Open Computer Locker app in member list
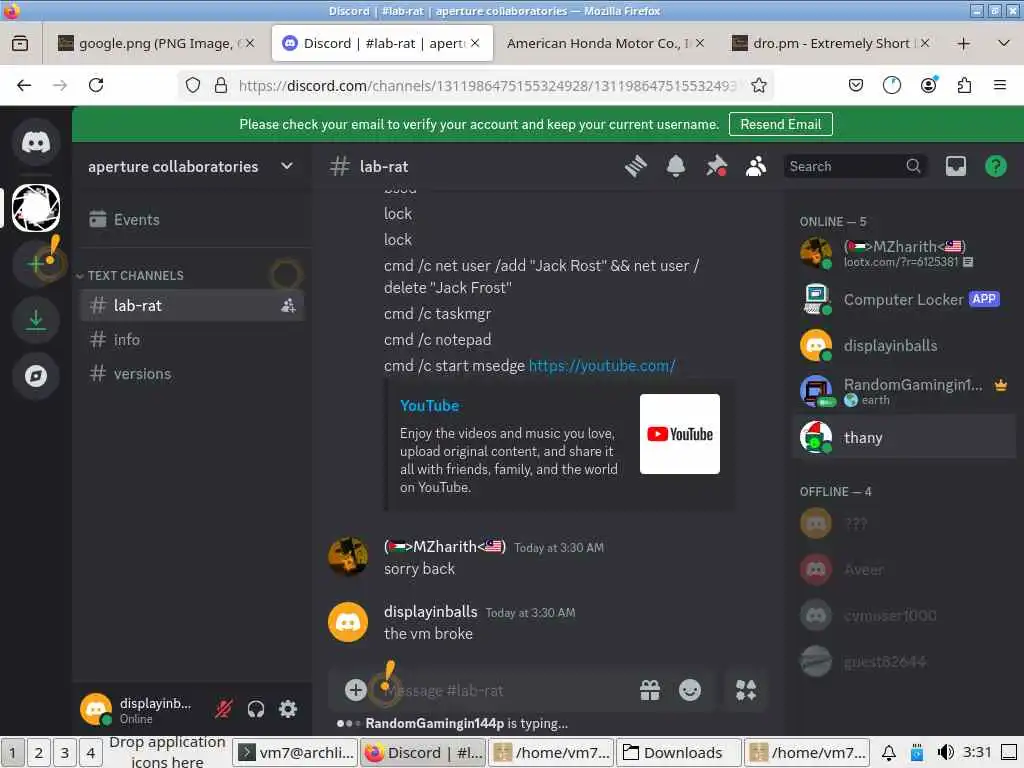Screen dimensions: 1024x768 [x=904, y=300]
